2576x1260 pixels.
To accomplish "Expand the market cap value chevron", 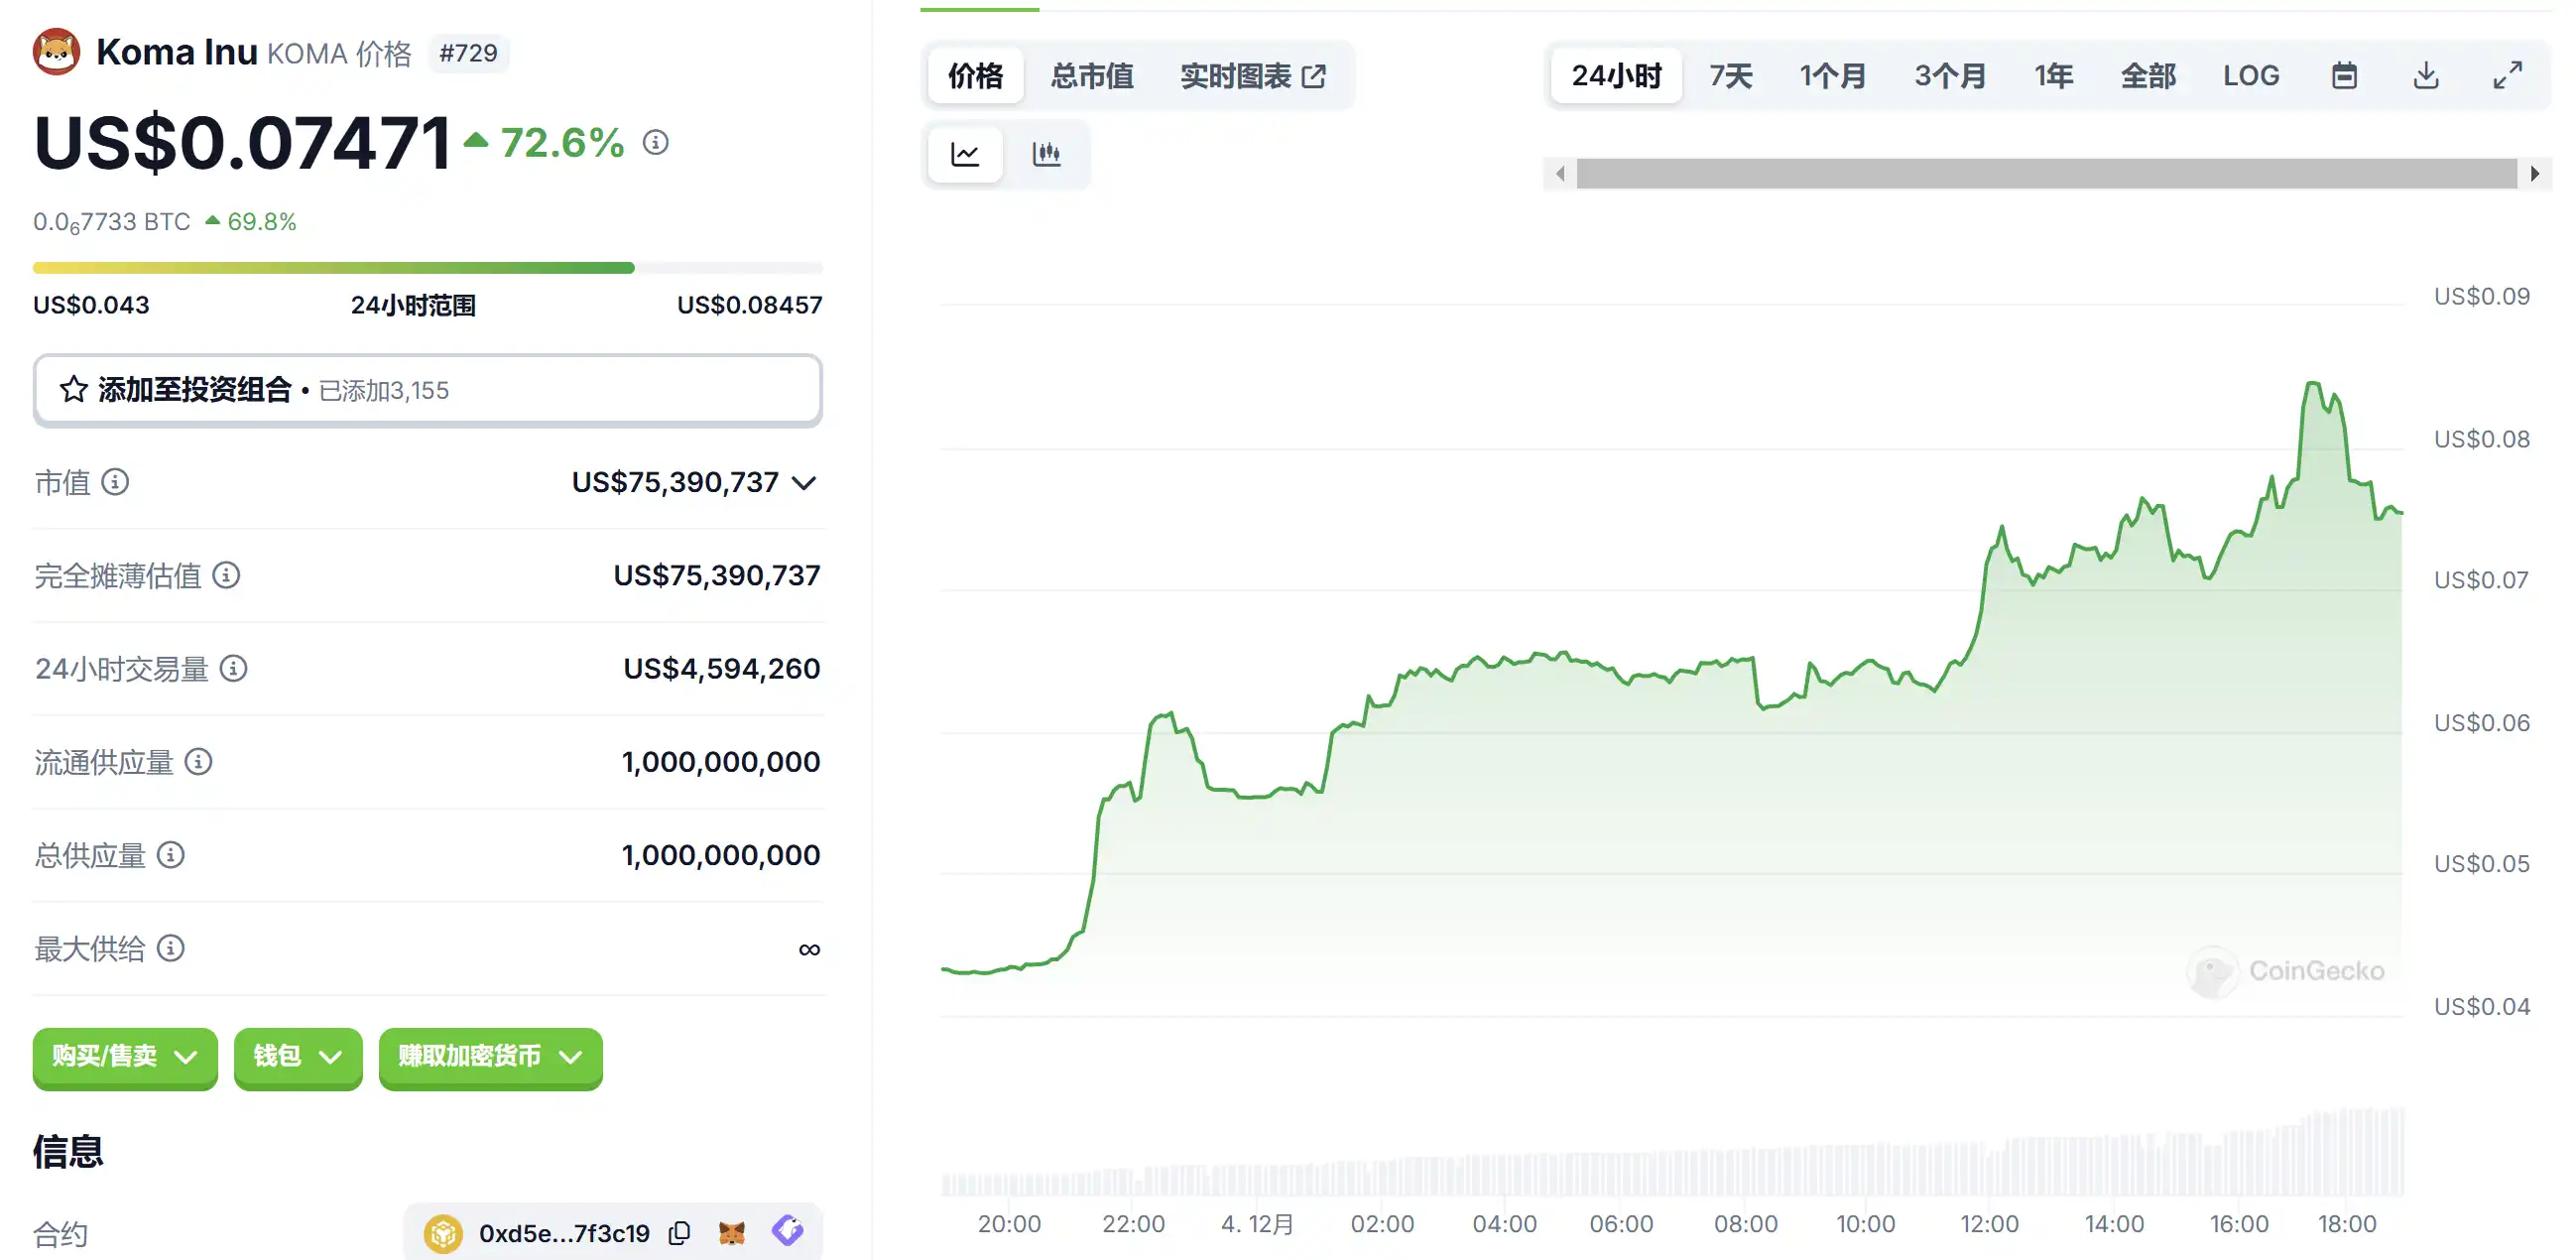I will (804, 483).
